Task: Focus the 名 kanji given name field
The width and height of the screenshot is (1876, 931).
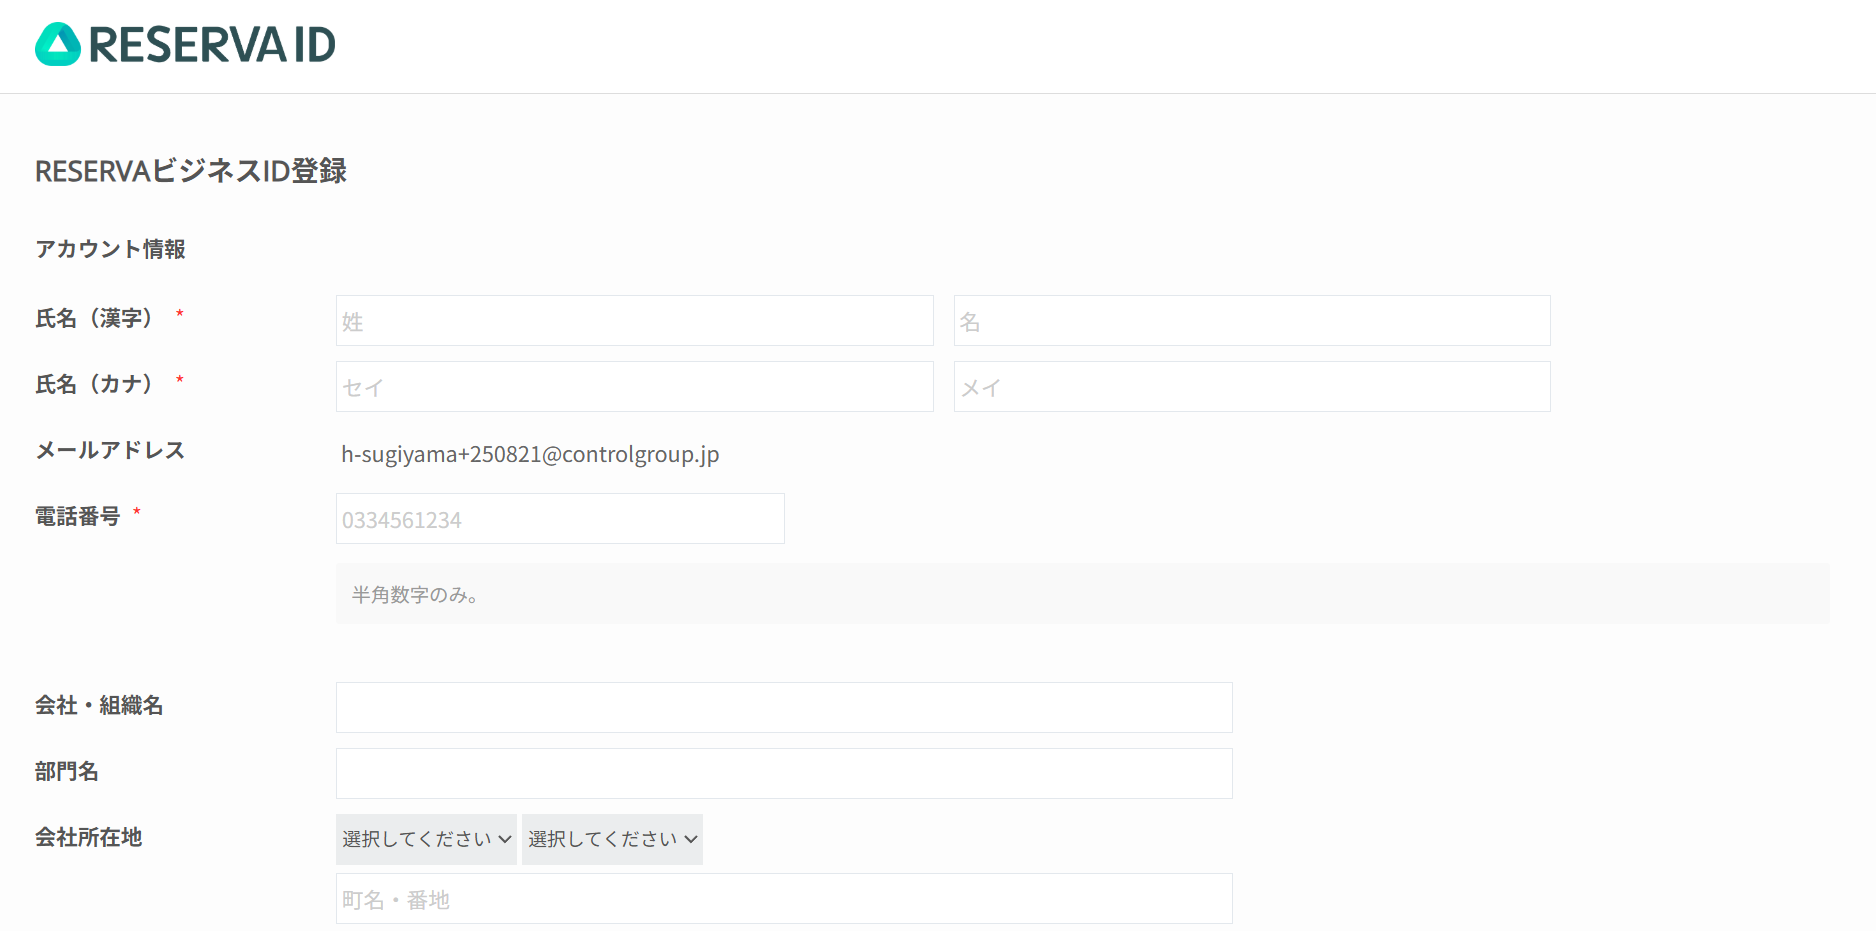Action: click(x=1252, y=321)
